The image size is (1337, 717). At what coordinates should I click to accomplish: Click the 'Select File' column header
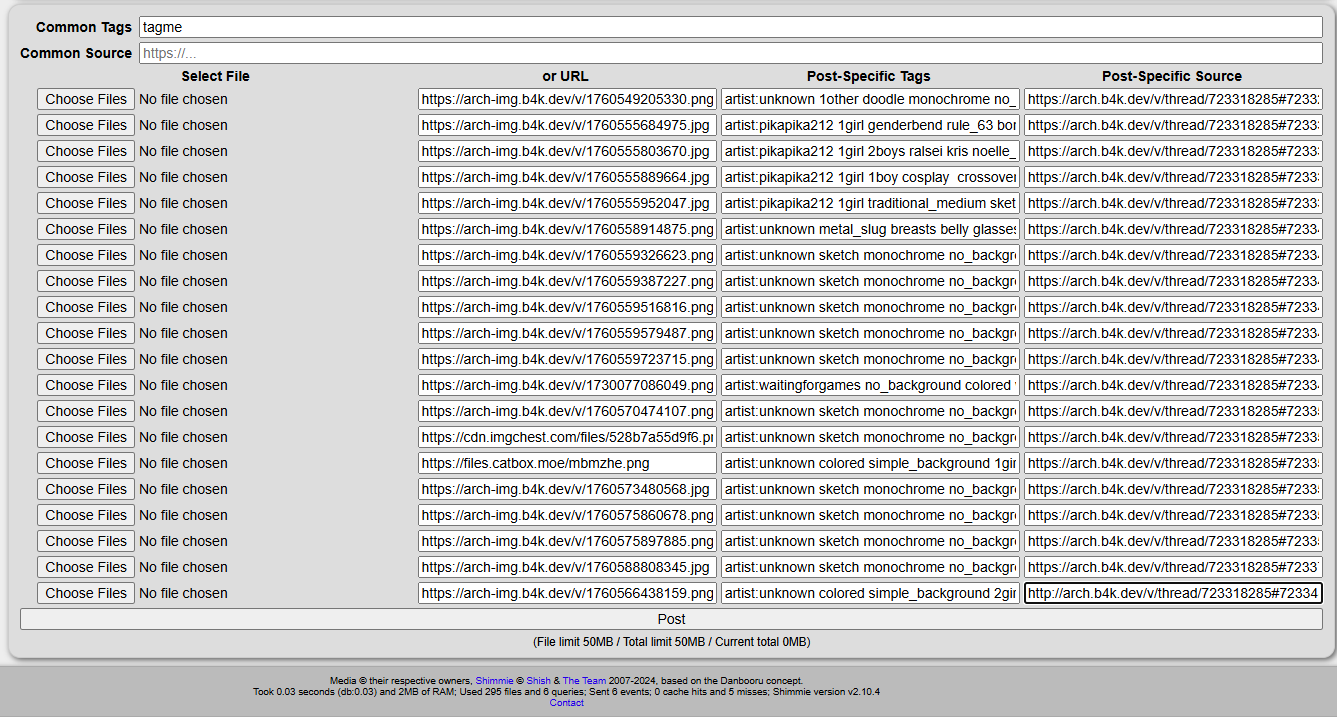click(x=215, y=76)
